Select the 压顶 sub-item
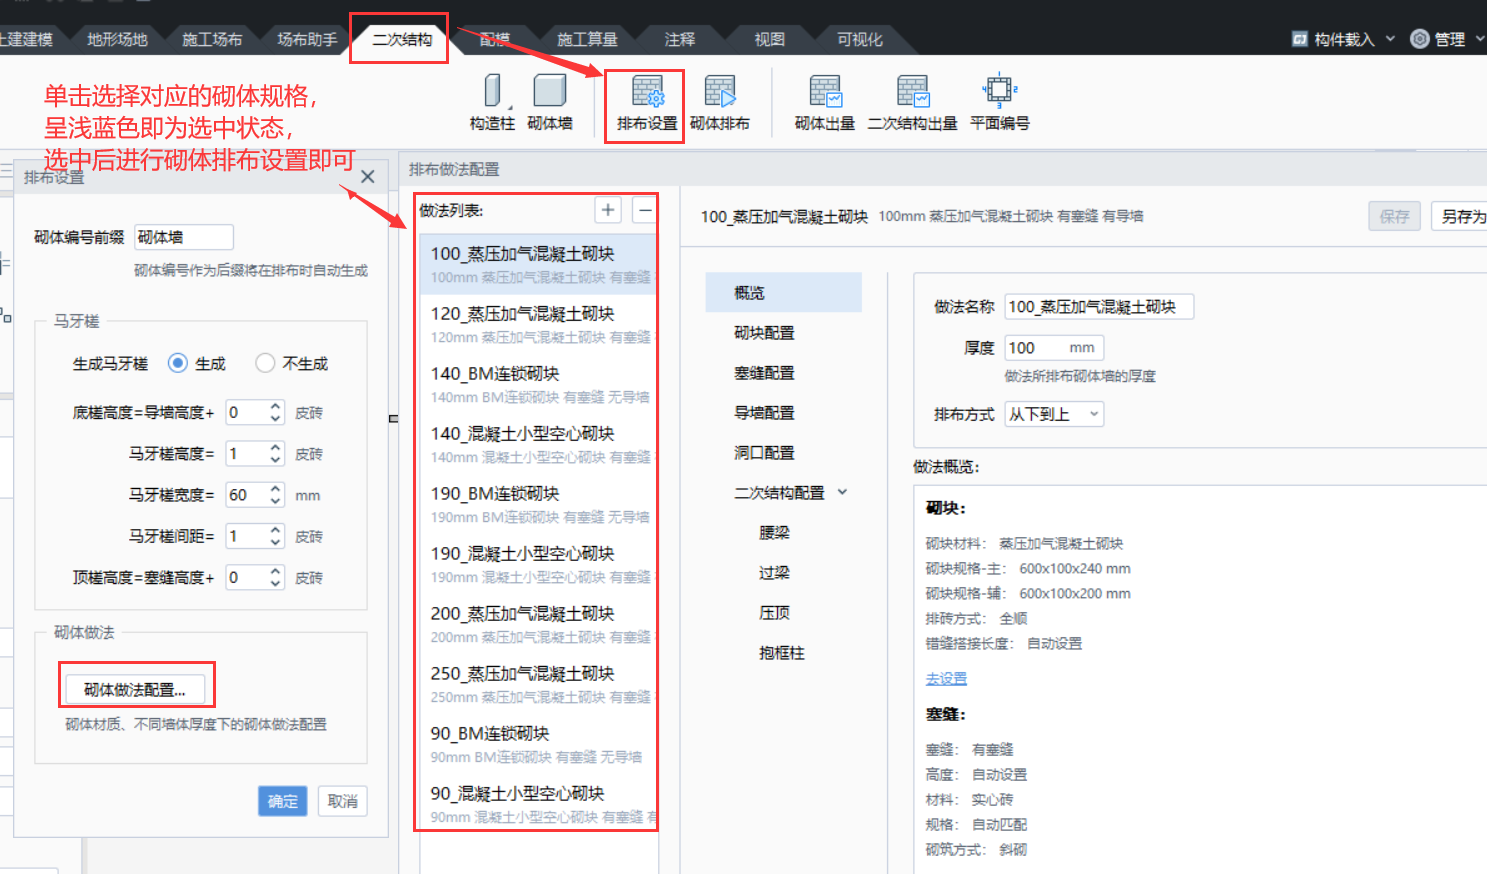Viewport: 1487px width, 874px height. click(775, 612)
